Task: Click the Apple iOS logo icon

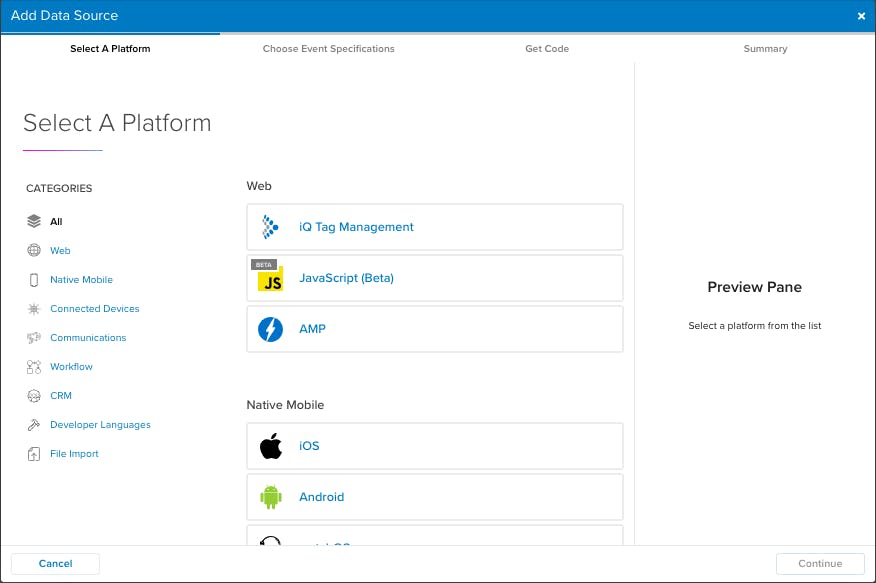Action: 270,446
